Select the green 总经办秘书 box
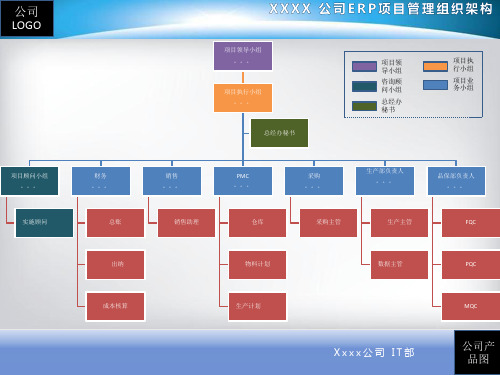 [279, 133]
